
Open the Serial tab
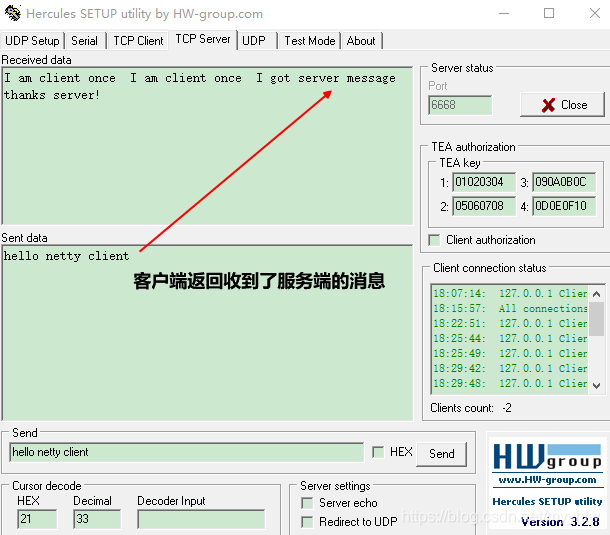point(84,40)
